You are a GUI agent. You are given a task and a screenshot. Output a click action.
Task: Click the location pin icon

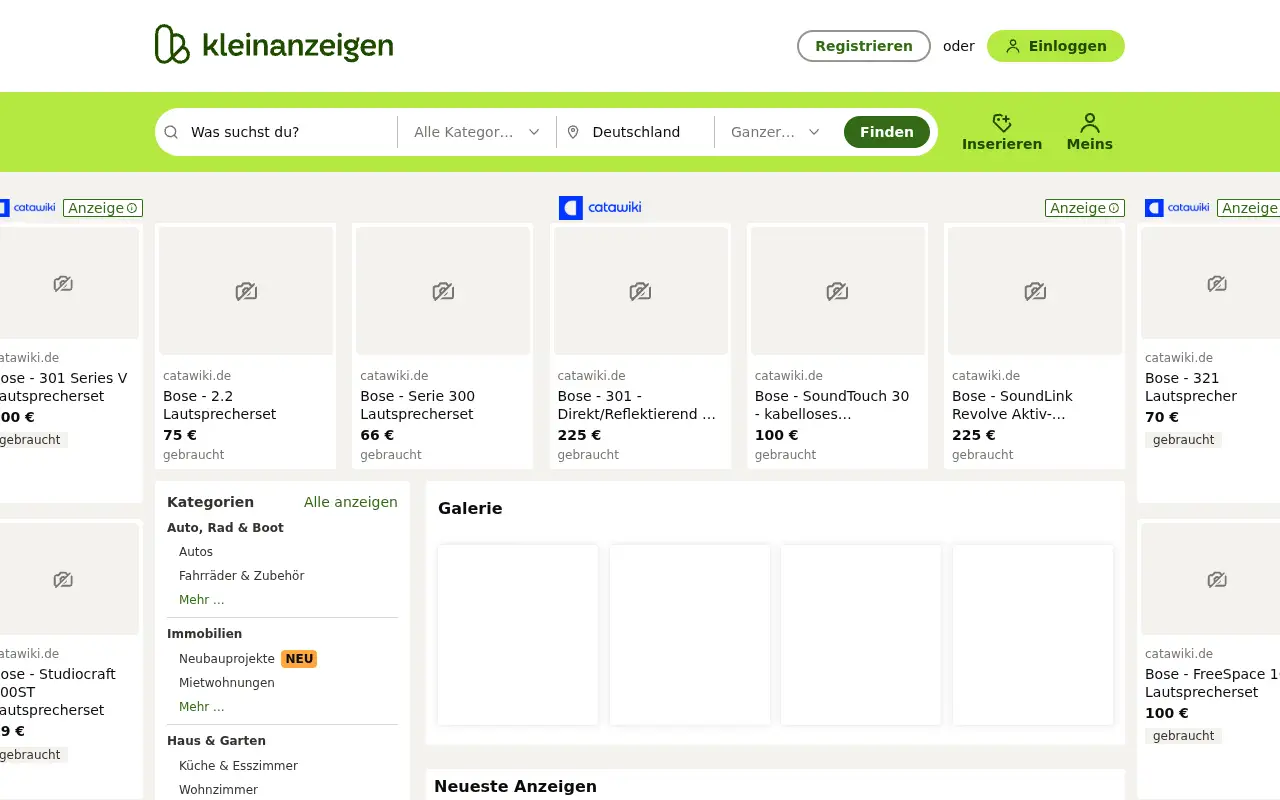pos(573,132)
